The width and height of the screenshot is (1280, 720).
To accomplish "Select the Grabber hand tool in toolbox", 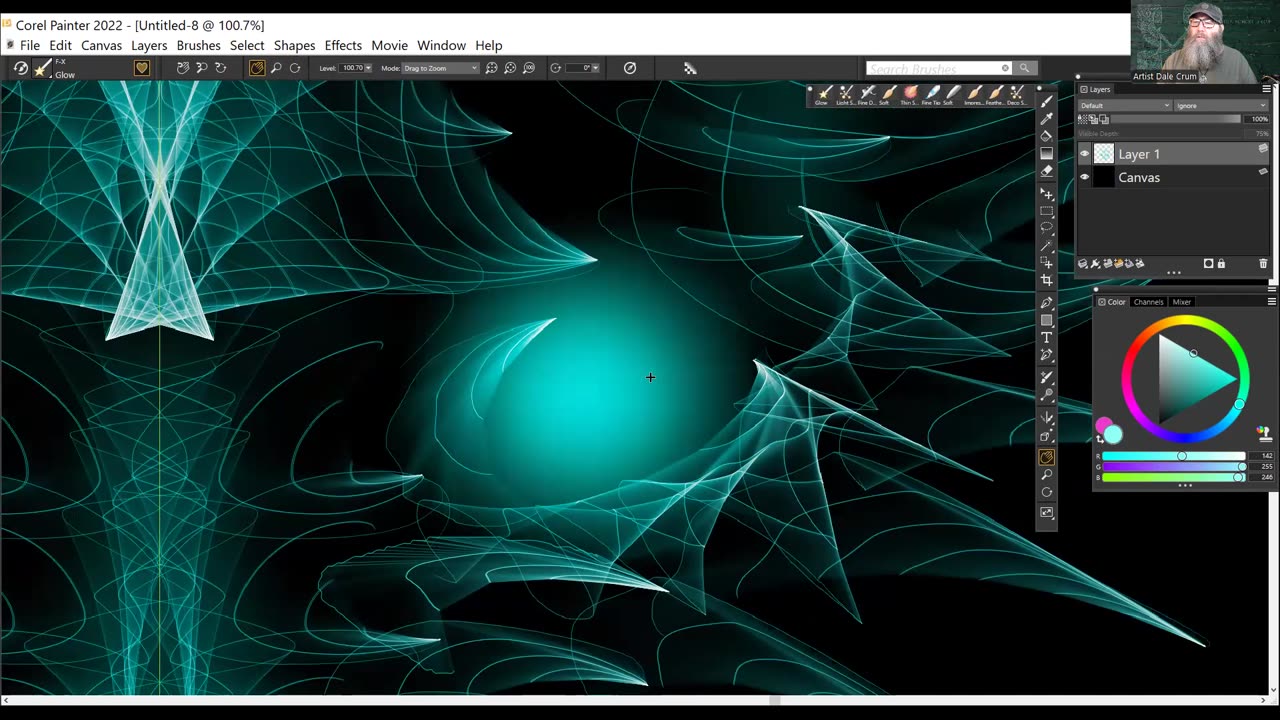I will [1047, 458].
